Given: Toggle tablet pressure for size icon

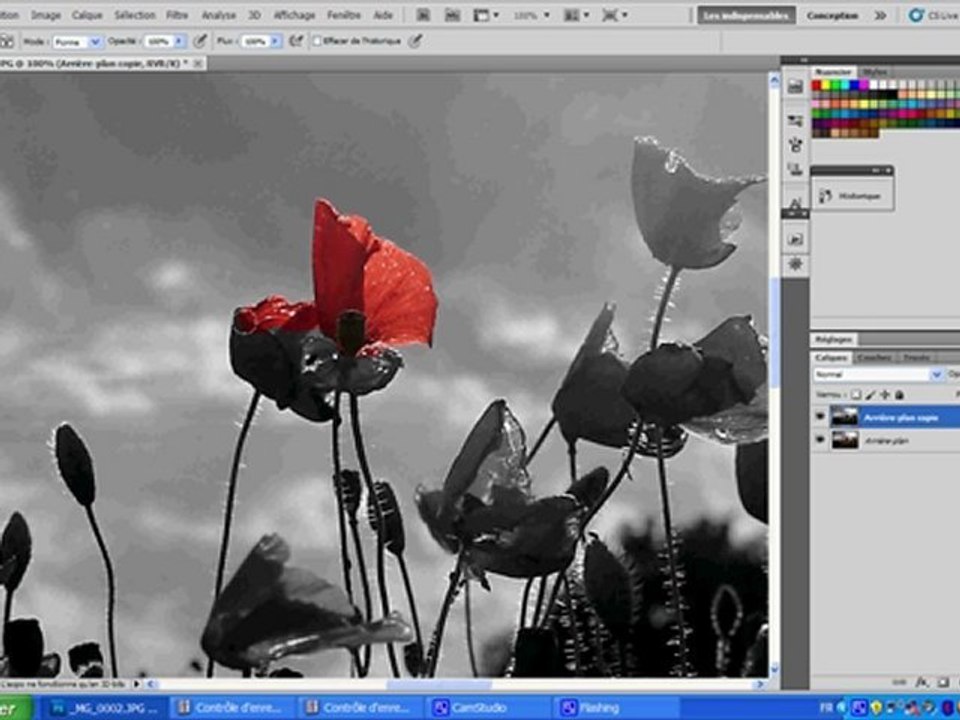Looking at the screenshot, I should tap(415, 42).
